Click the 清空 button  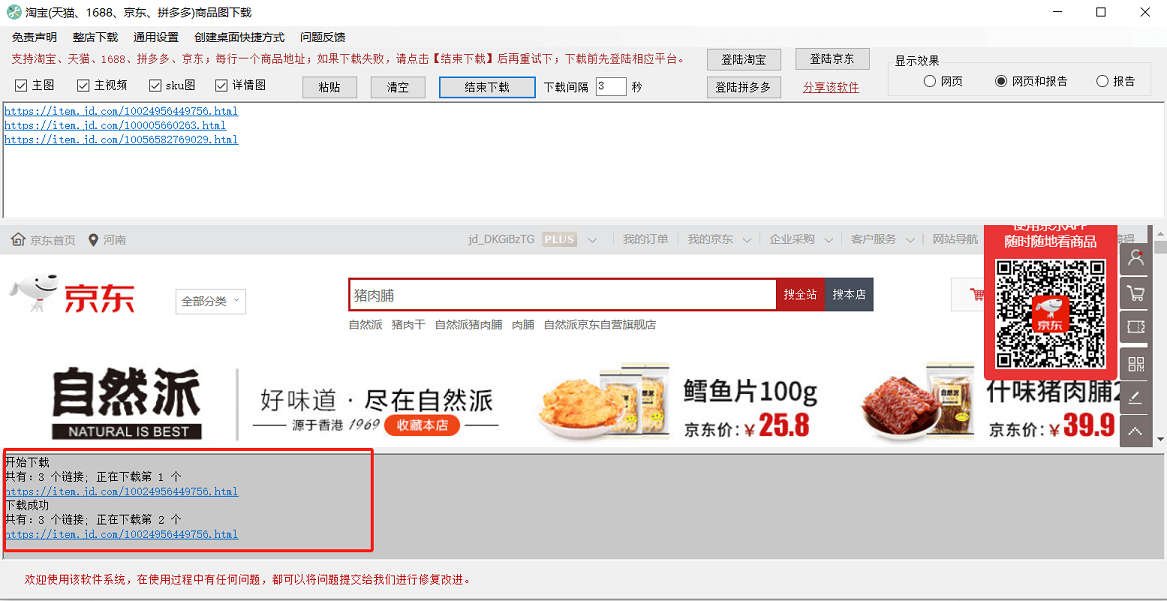tap(398, 87)
